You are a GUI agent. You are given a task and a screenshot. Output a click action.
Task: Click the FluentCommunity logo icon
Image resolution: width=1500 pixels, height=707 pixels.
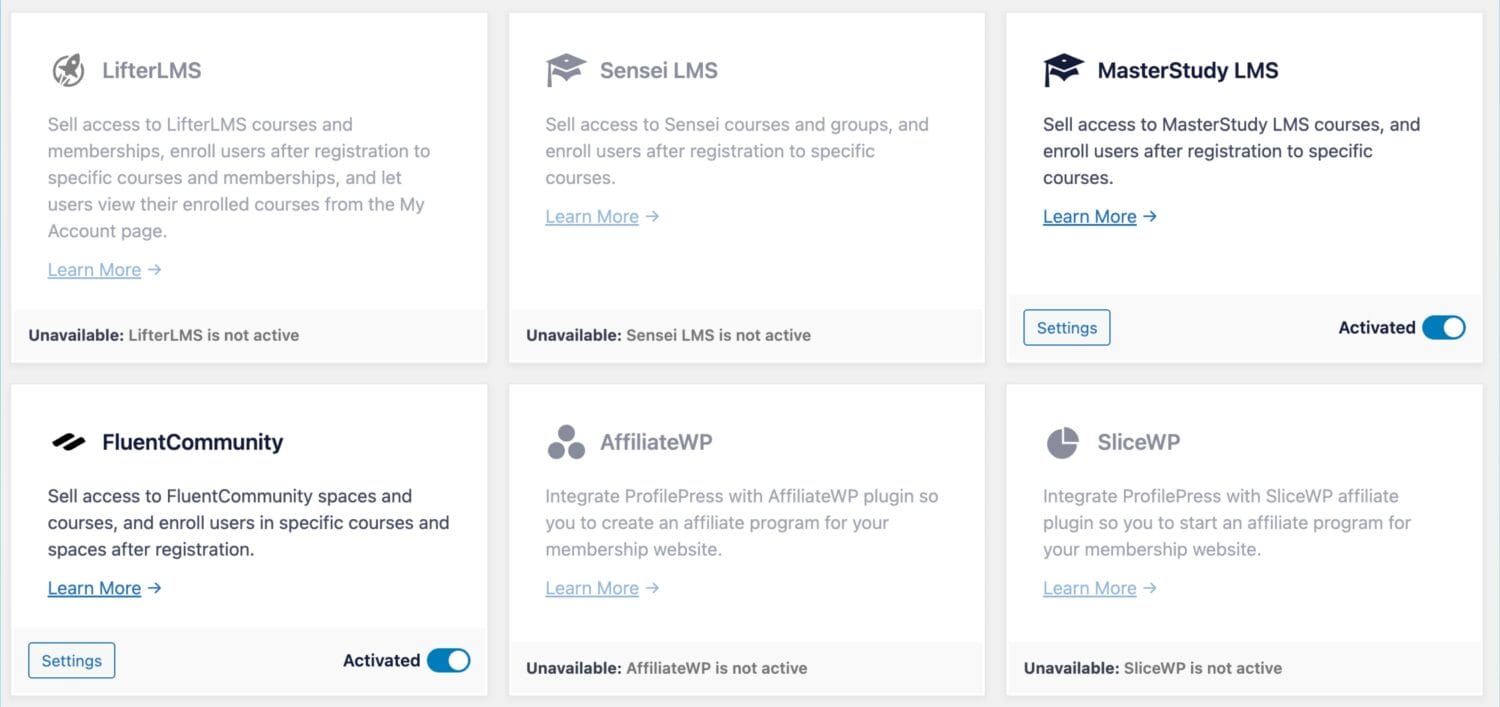[68, 442]
